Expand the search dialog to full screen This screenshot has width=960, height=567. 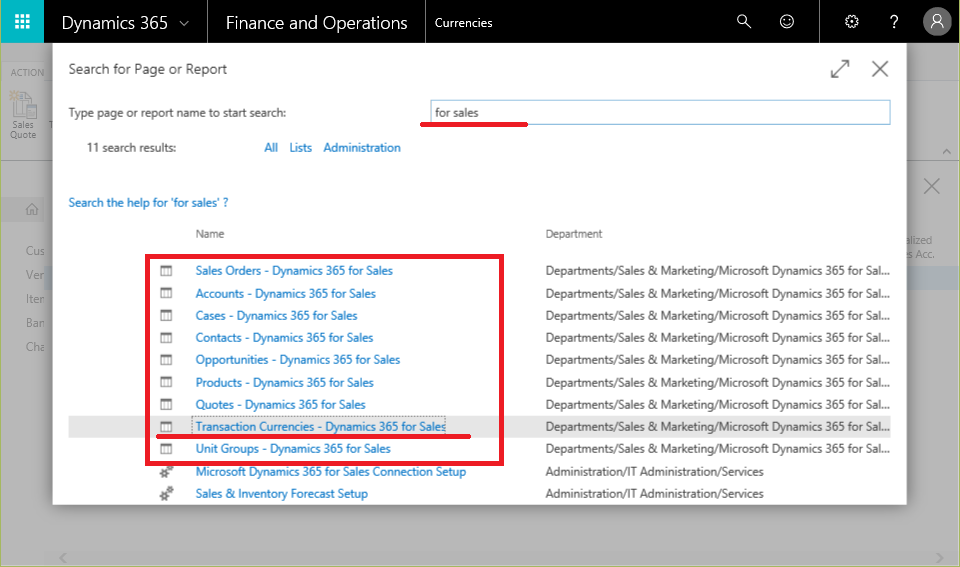[x=840, y=69]
